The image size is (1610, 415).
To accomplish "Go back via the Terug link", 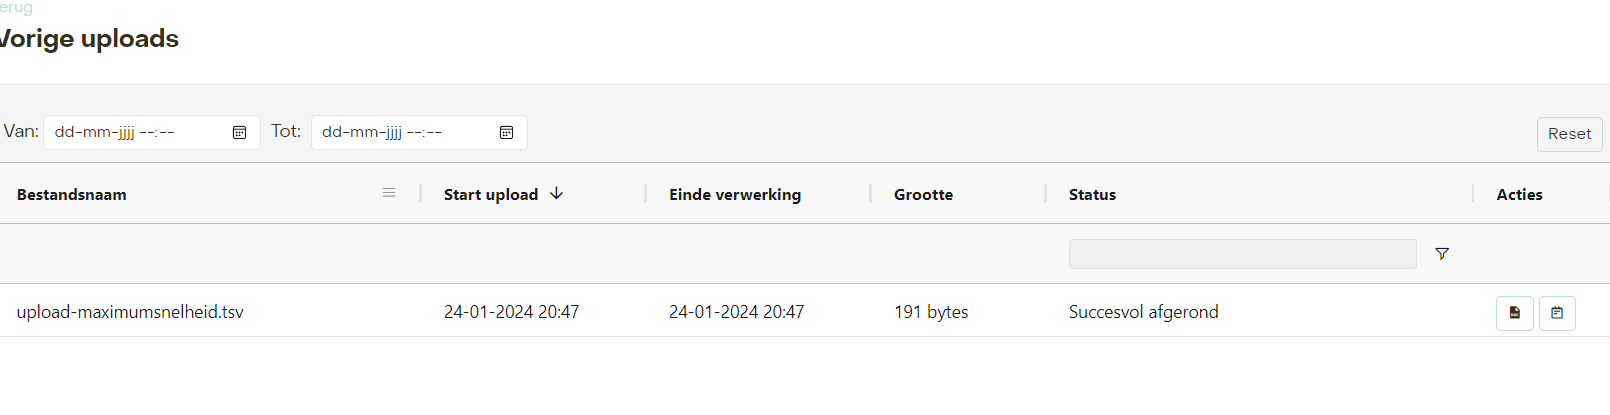I will click(x=16, y=7).
